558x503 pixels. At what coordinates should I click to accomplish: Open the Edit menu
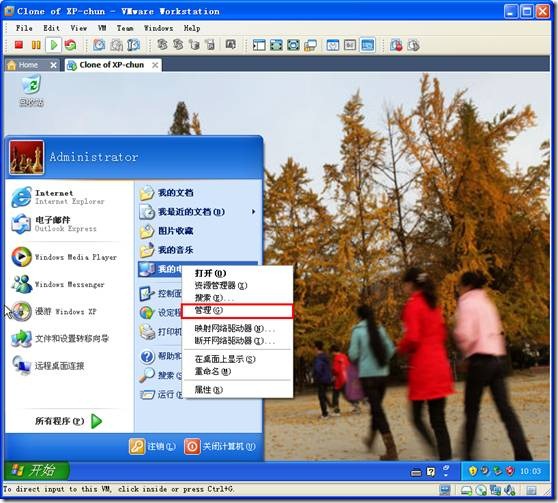point(51,28)
